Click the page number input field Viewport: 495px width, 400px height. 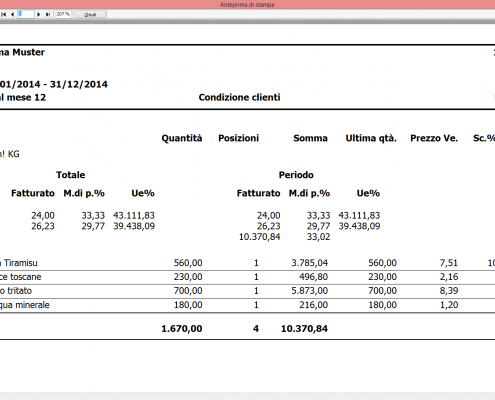pos(26,14)
